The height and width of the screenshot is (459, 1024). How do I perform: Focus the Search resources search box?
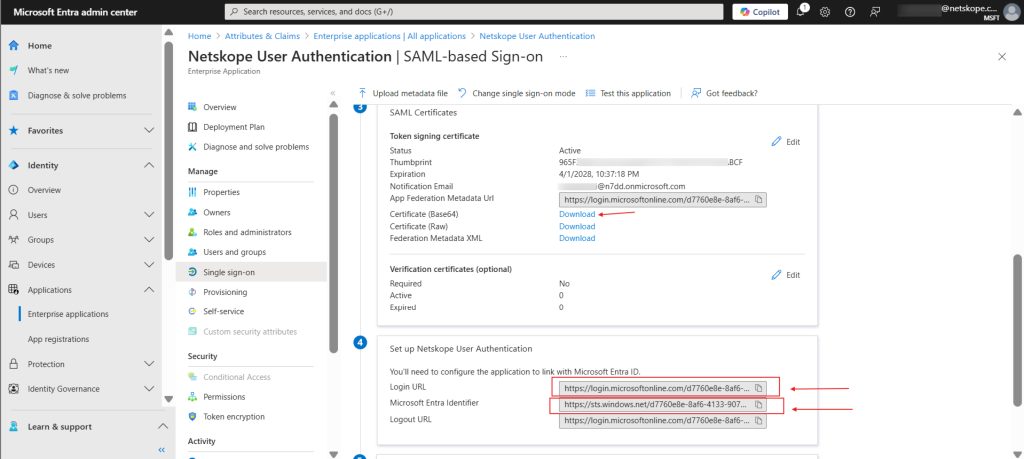473,12
